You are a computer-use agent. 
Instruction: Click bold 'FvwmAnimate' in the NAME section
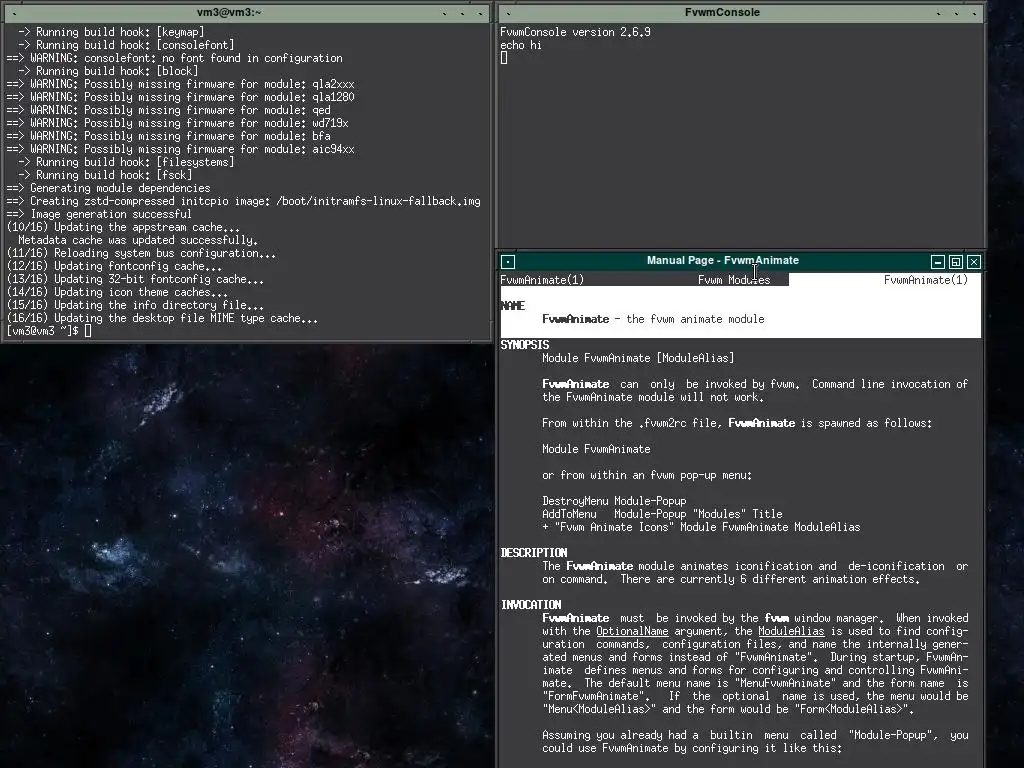[575, 319]
